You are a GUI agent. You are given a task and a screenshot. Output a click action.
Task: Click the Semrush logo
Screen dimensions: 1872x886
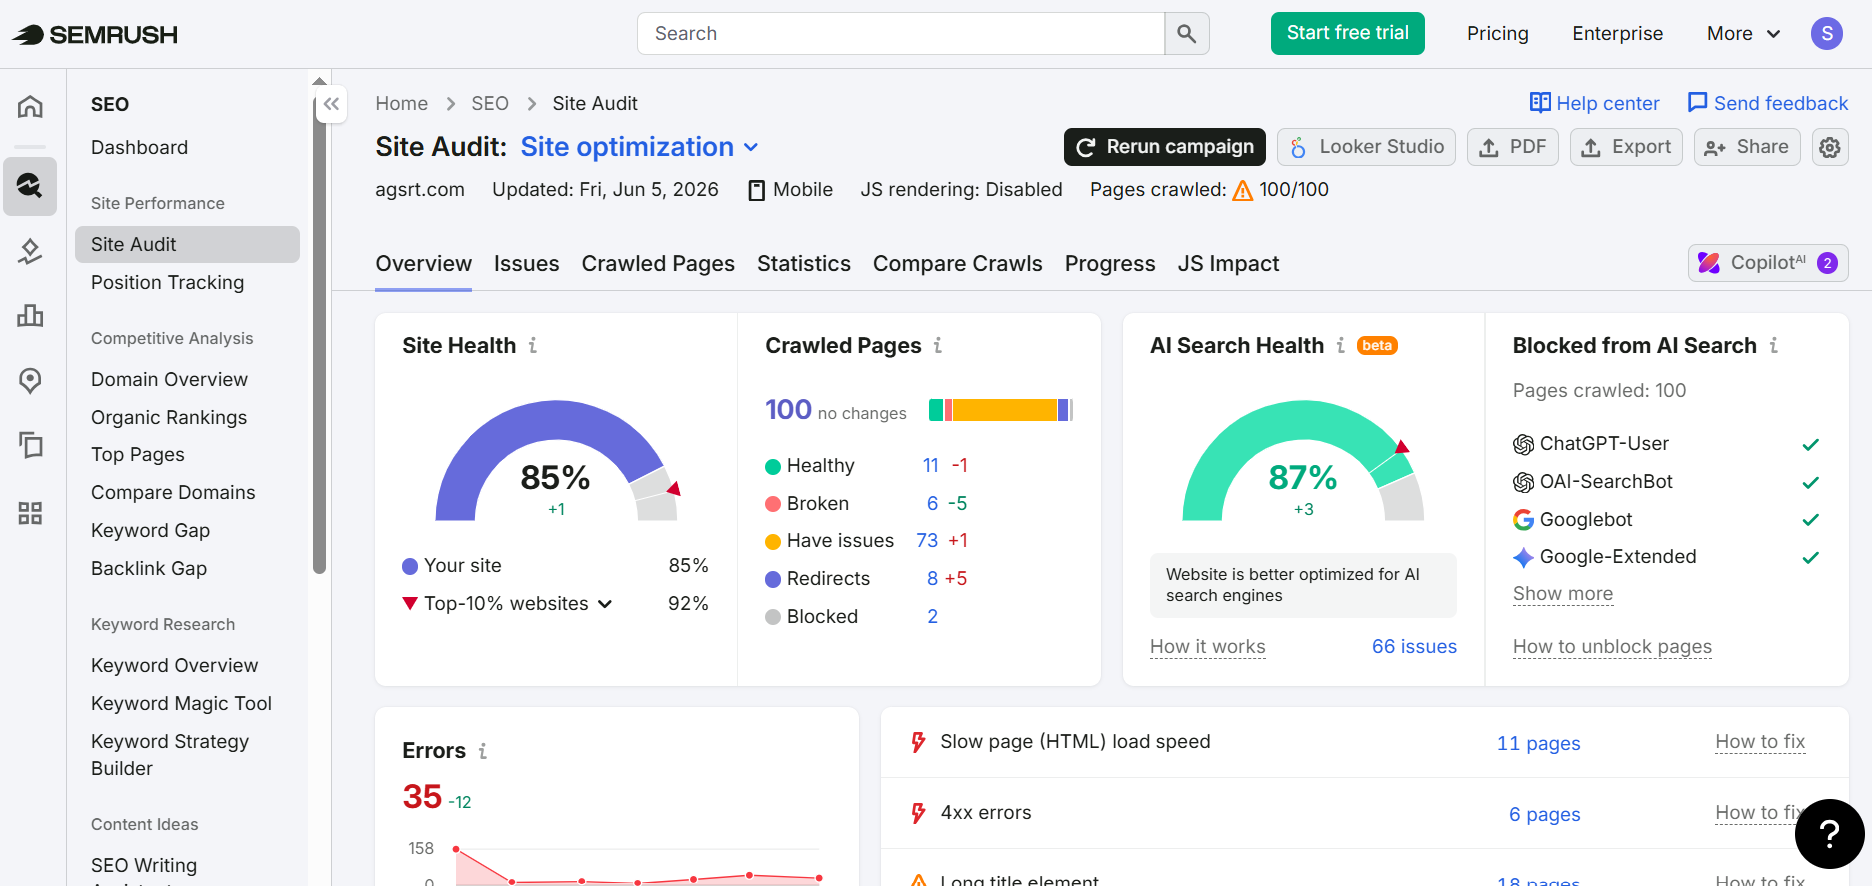[95, 34]
